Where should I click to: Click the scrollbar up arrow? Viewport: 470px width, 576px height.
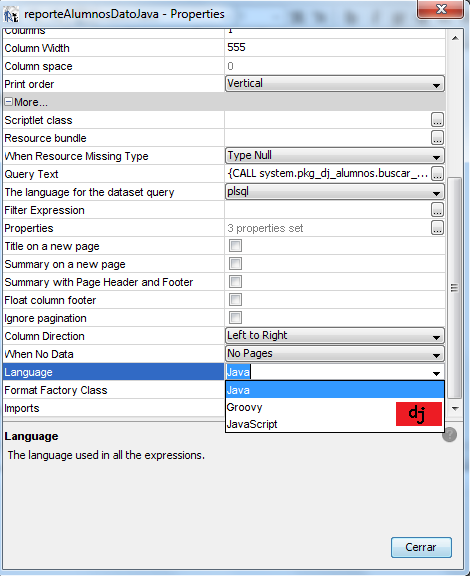pyautogui.click(x=455, y=38)
